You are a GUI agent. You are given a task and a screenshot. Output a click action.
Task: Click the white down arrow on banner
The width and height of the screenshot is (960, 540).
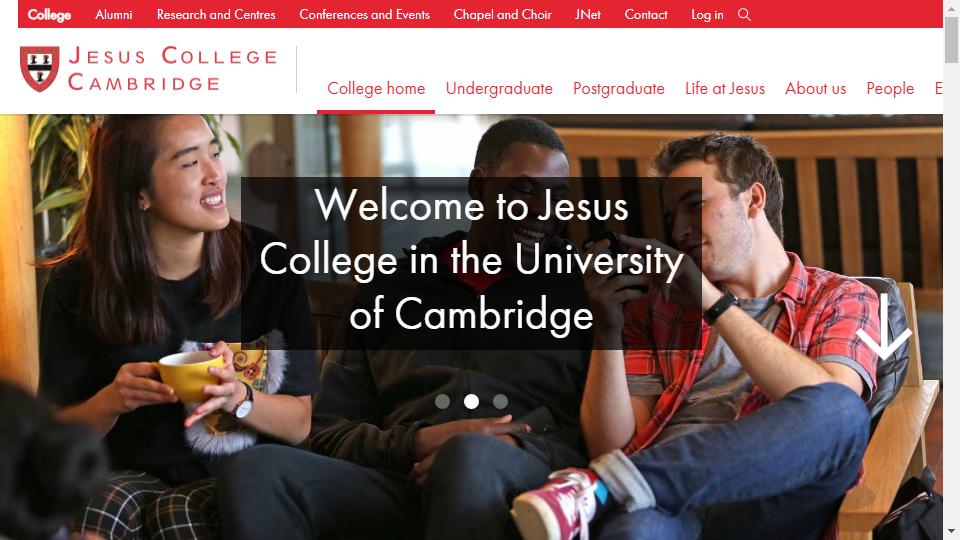click(883, 327)
